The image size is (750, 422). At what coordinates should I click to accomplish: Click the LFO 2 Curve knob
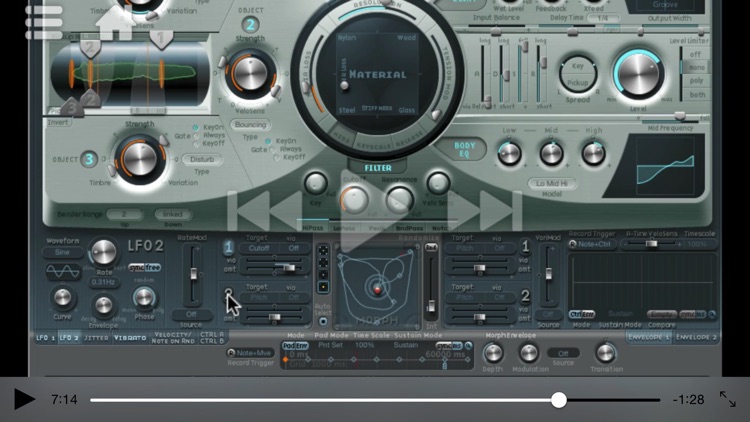click(62, 297)
